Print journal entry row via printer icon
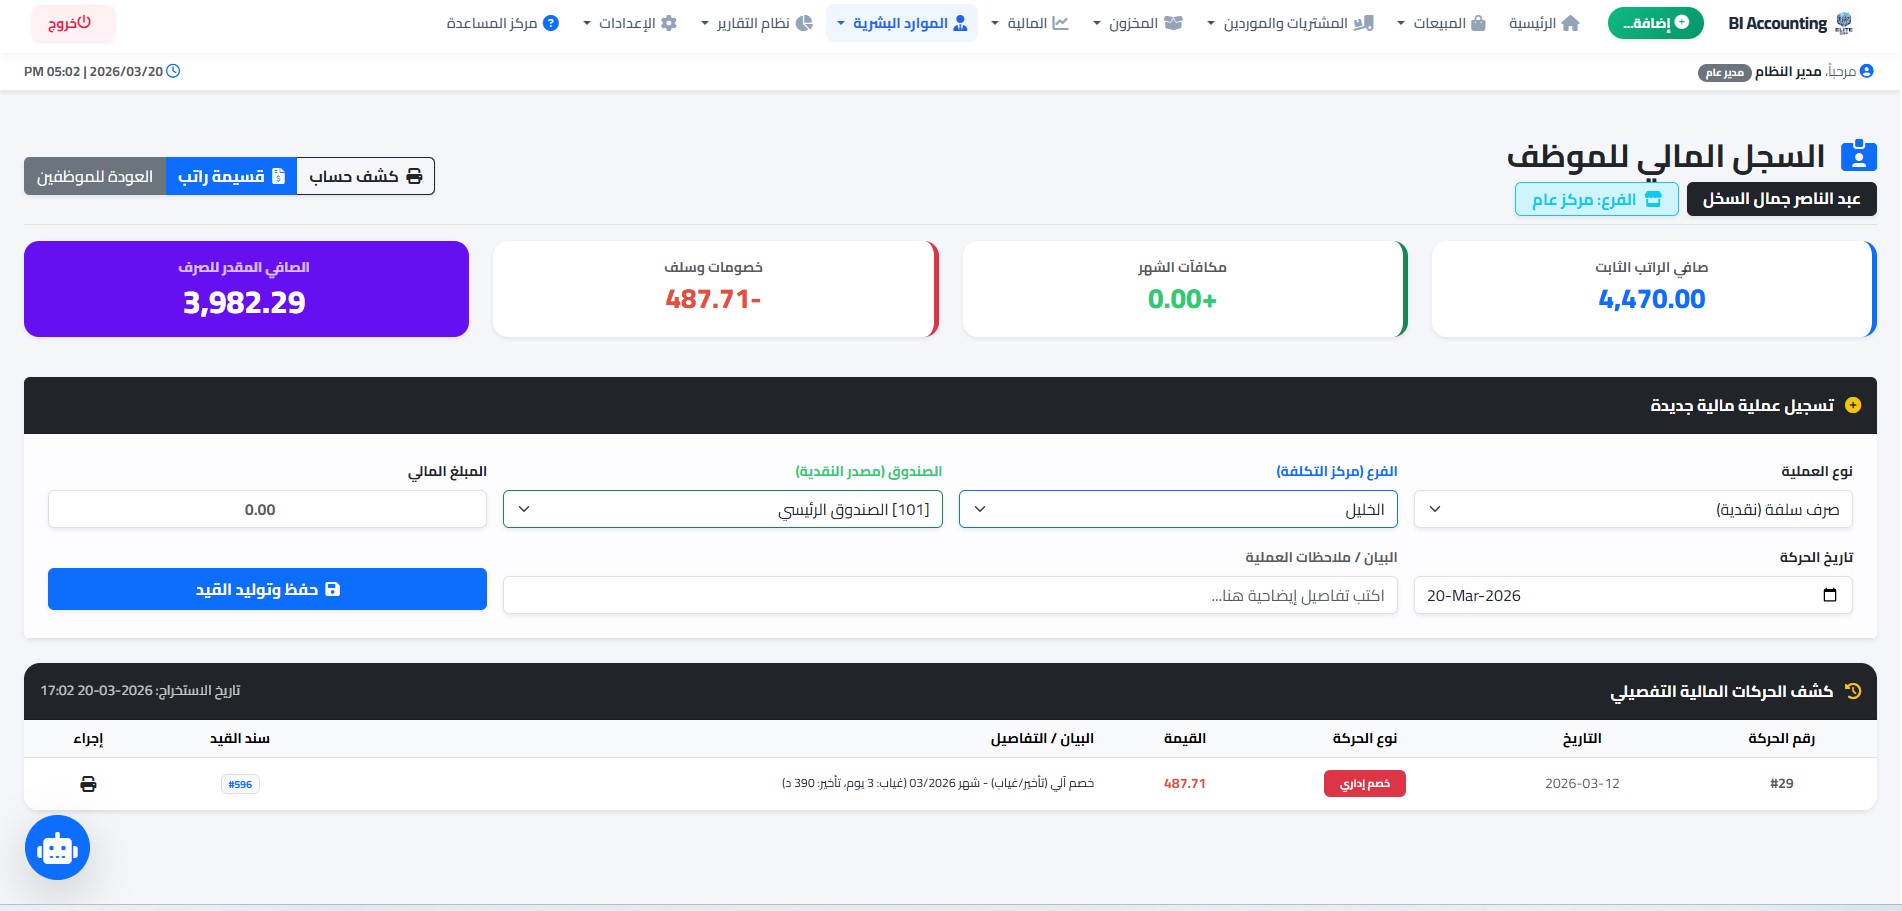The image size is (1902, 911). [x=88, y=784]
